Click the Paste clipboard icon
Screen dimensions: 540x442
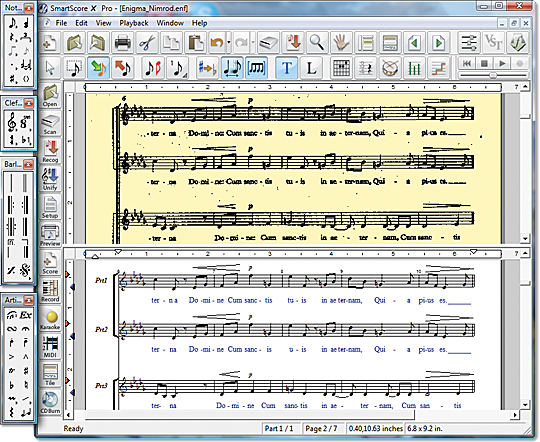click(x=195, y=43)
